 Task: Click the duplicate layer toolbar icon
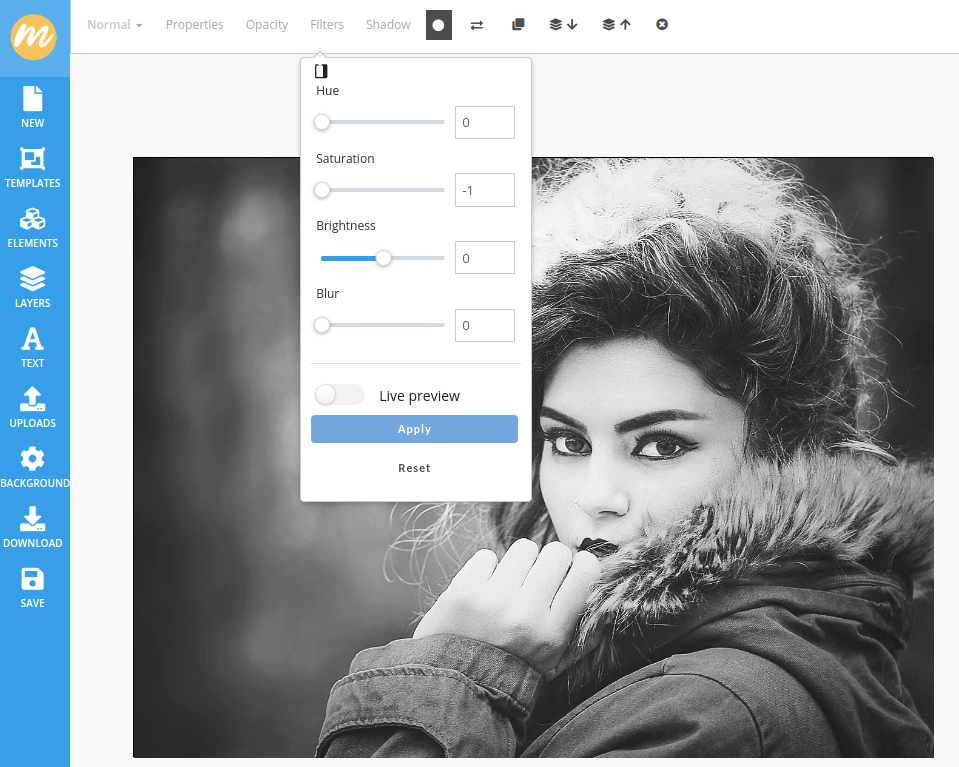coord(518,24)
